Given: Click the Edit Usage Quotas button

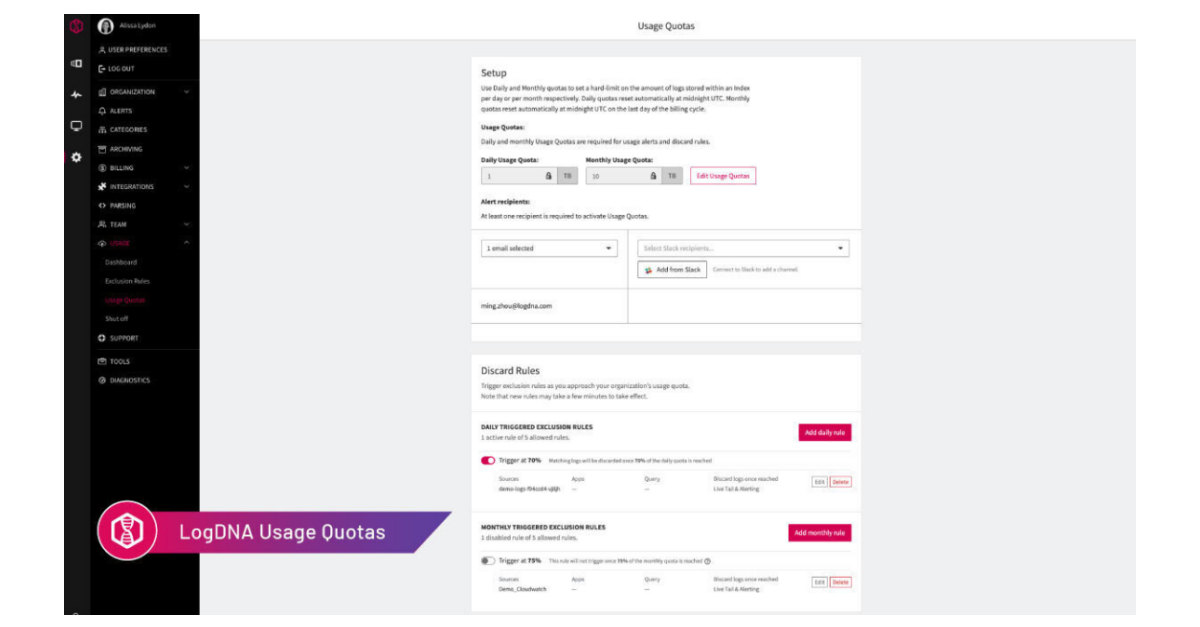Looking at the screenshot, I should (723, 176).
